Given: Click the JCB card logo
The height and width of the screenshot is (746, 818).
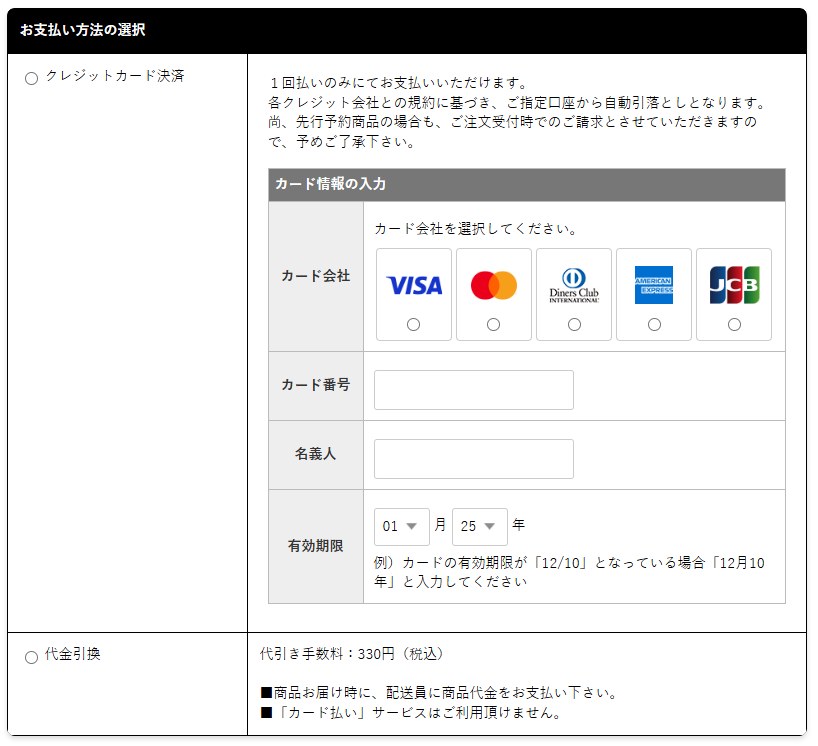Looking at the screenshot, I should coord(734,286).
